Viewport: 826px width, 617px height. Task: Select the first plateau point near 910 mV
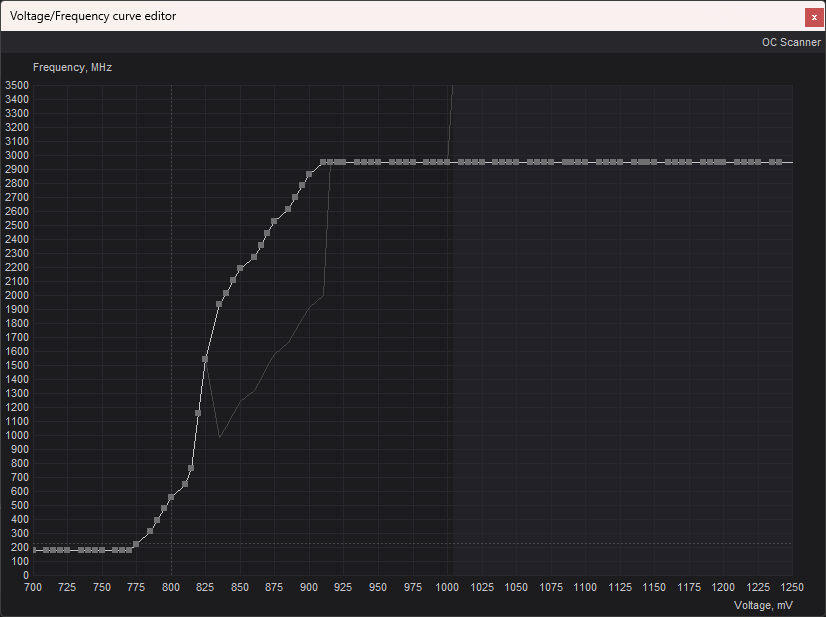tap(323, 162)
